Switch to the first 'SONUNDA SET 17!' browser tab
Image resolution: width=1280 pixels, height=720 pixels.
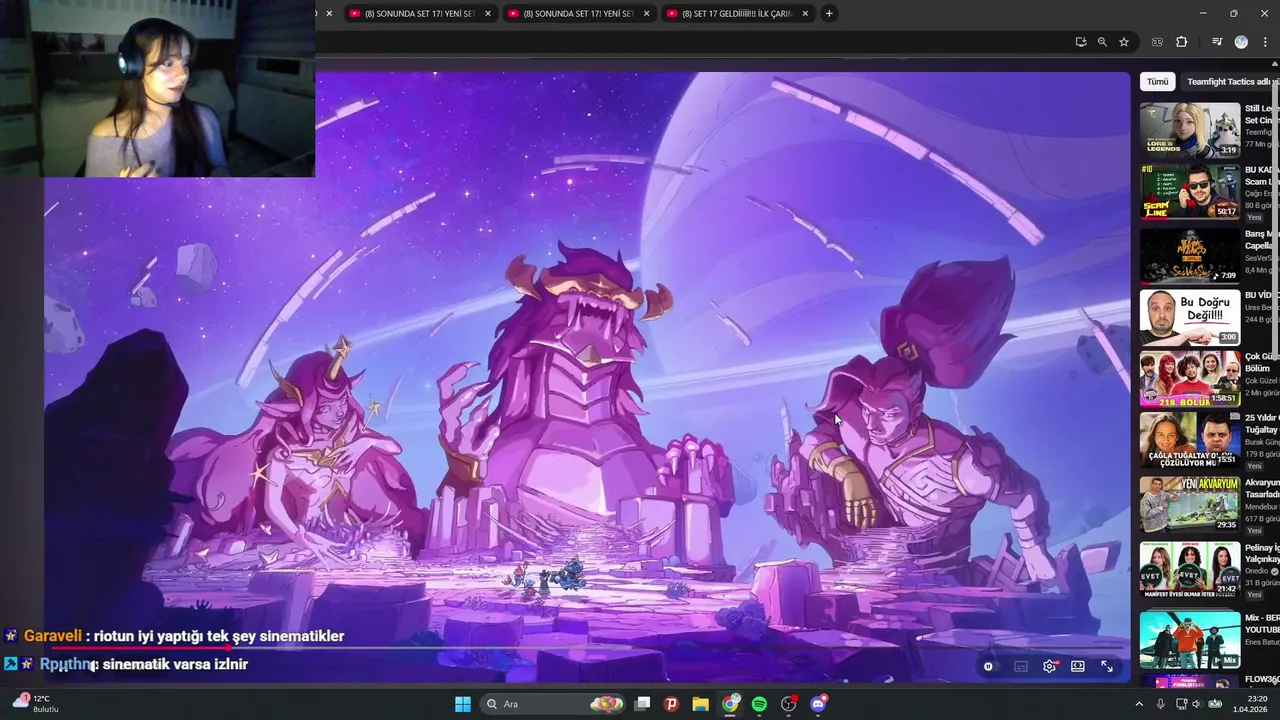[420, 14]
